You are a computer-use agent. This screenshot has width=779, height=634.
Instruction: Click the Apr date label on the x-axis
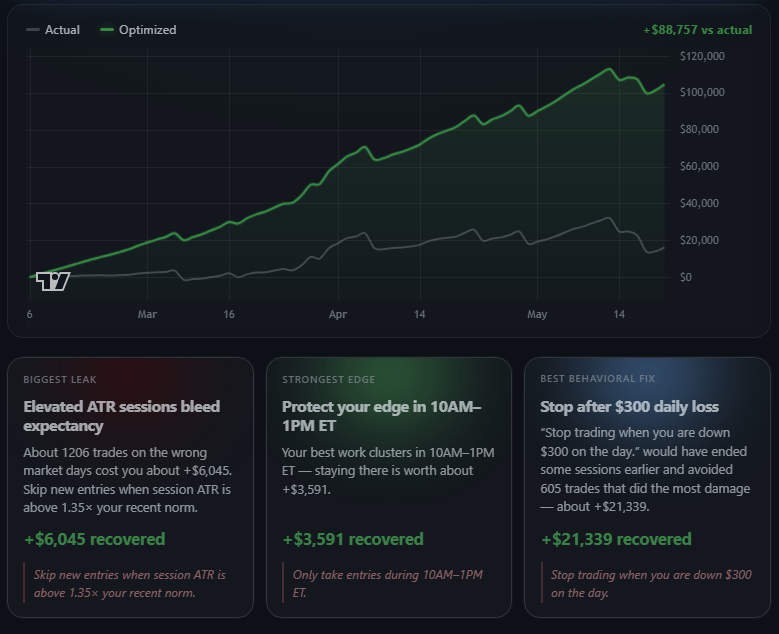click(x=338, y=314)
